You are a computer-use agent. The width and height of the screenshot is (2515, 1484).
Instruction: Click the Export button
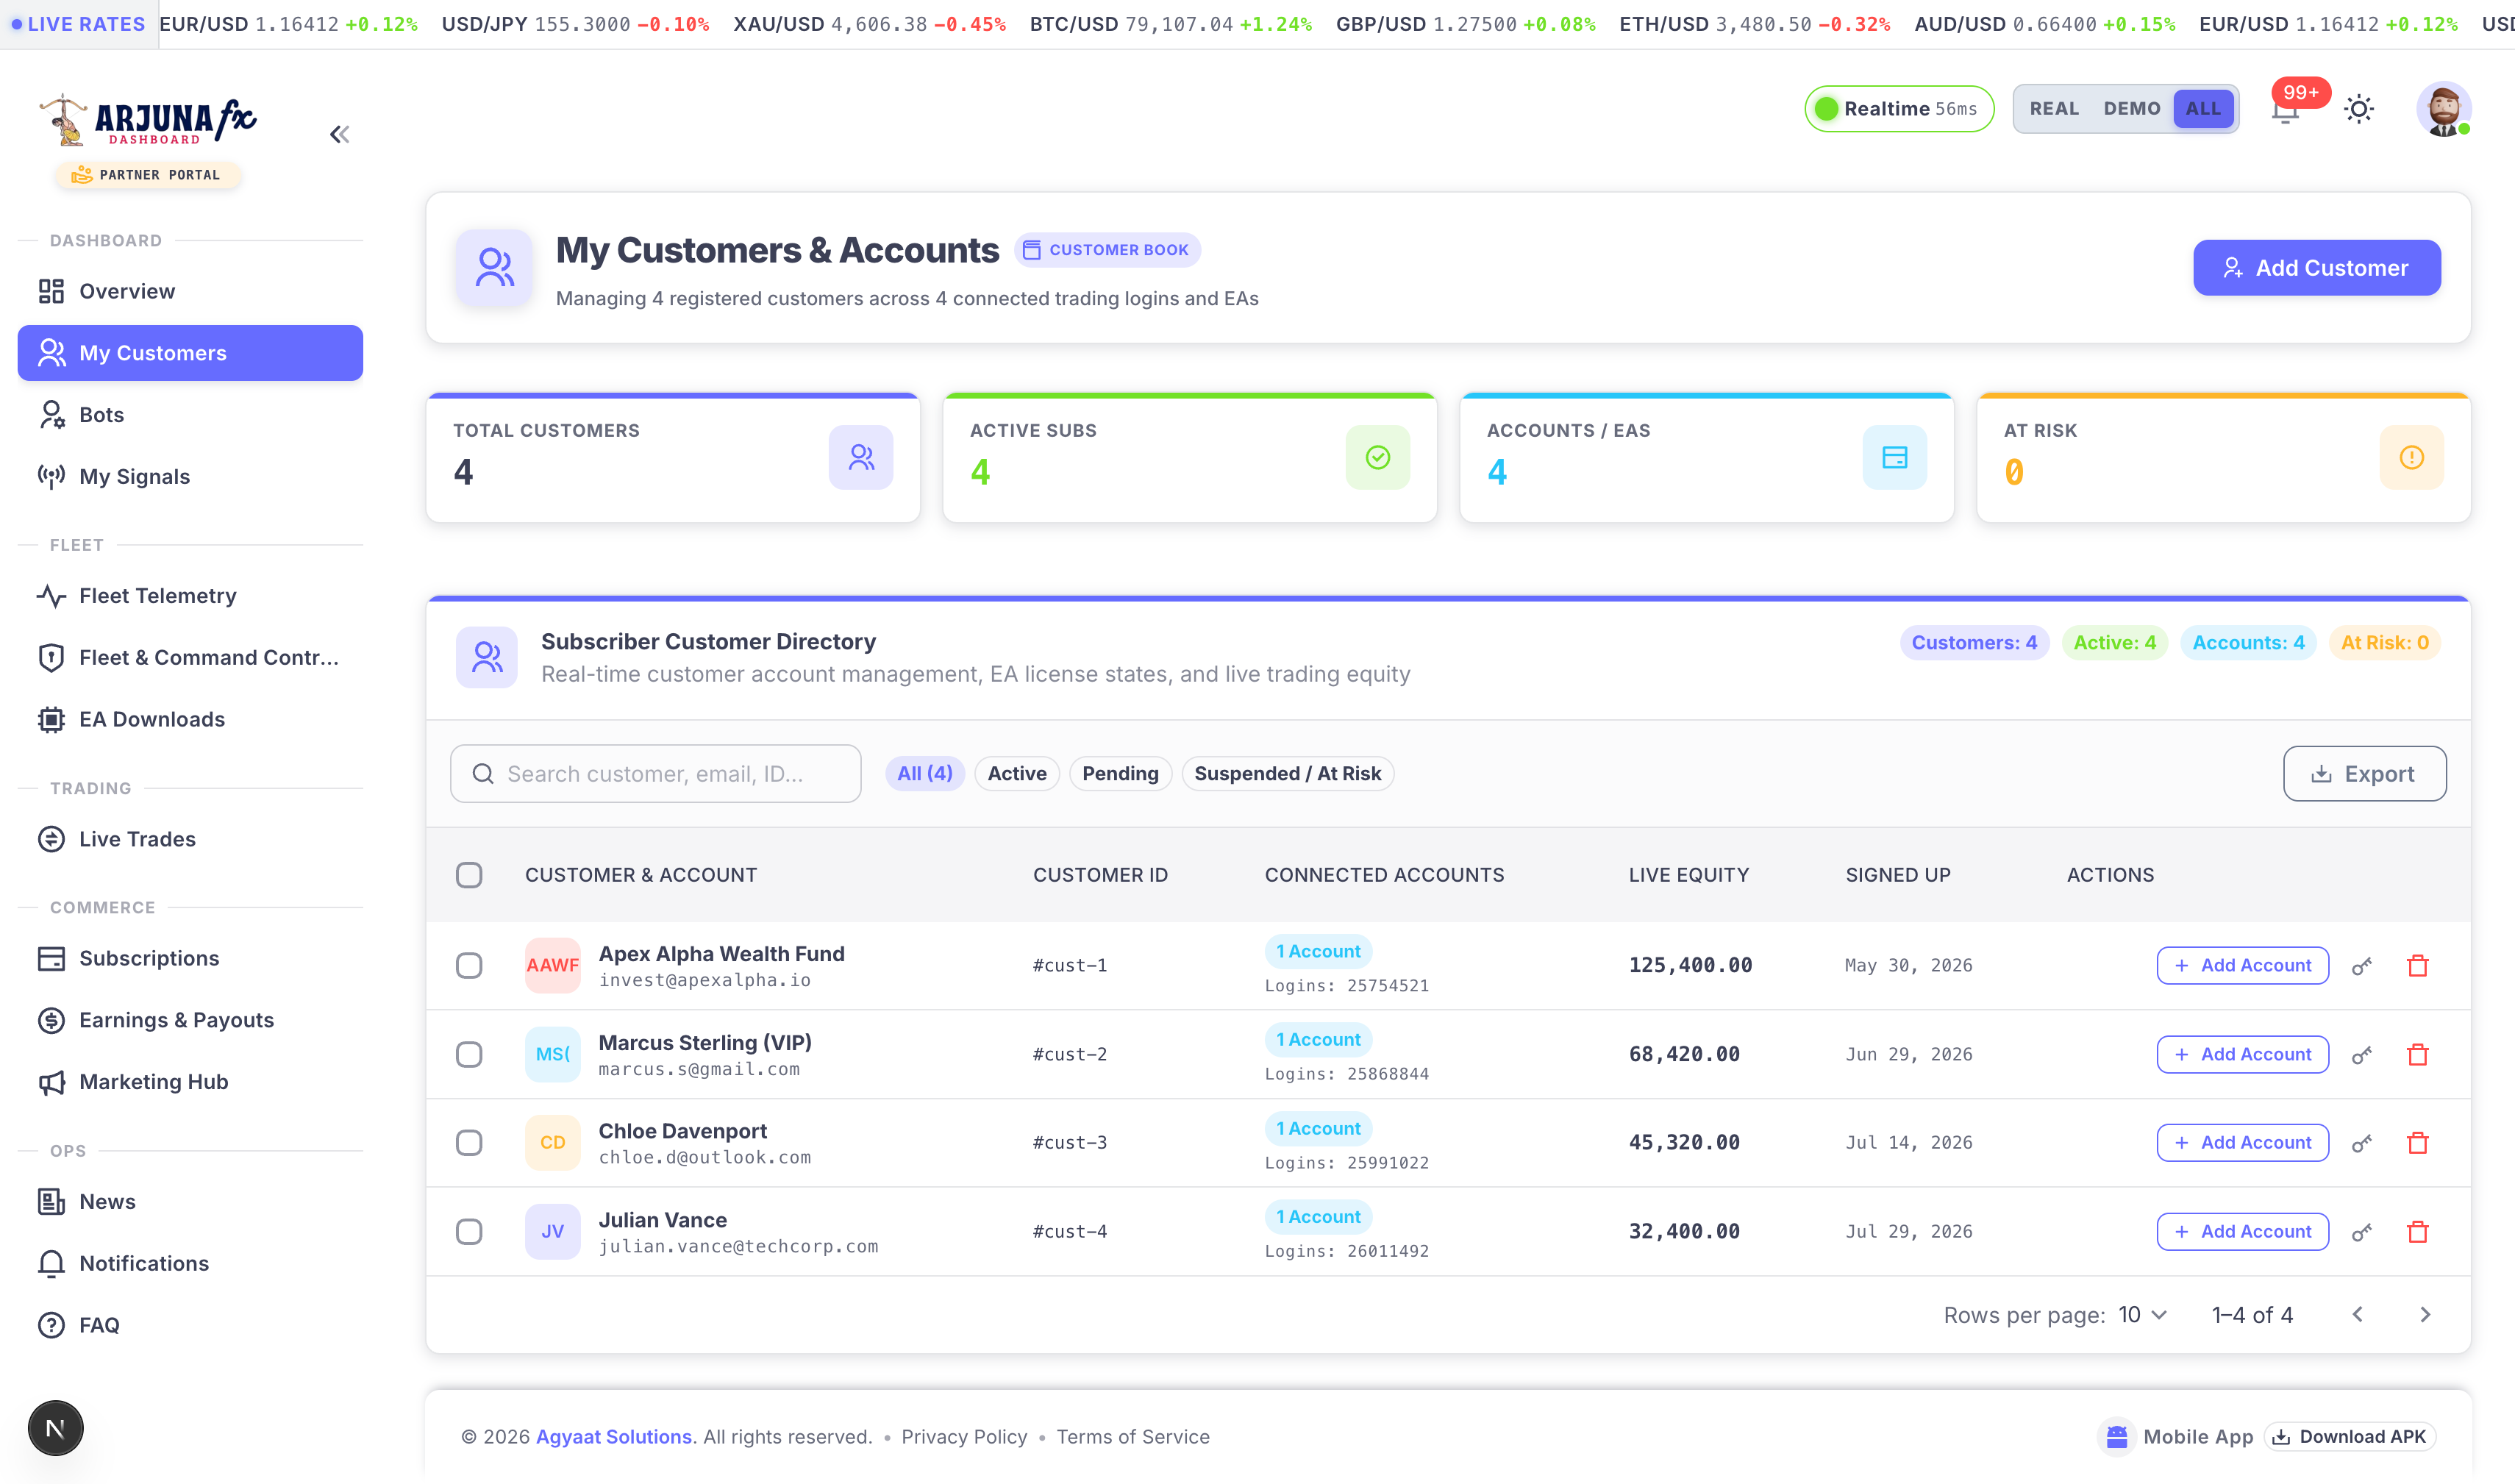[x=2365, y=774]
